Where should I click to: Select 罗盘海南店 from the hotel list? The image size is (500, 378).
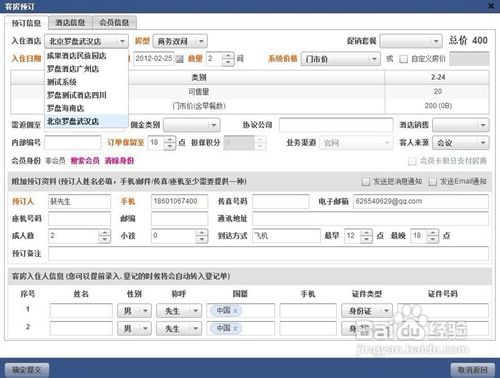86,108
